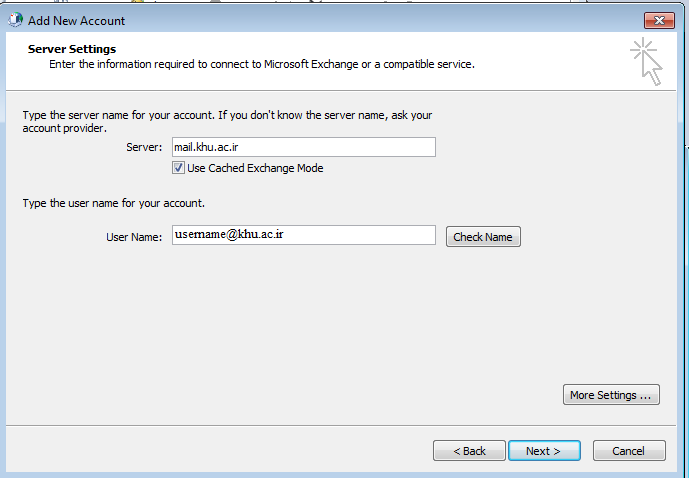Image resolution: width=689 pixels, height=478 pixels.
Task: Click the "Server Settings" heading
Action: pyautogui.click(x=72, y=49)
